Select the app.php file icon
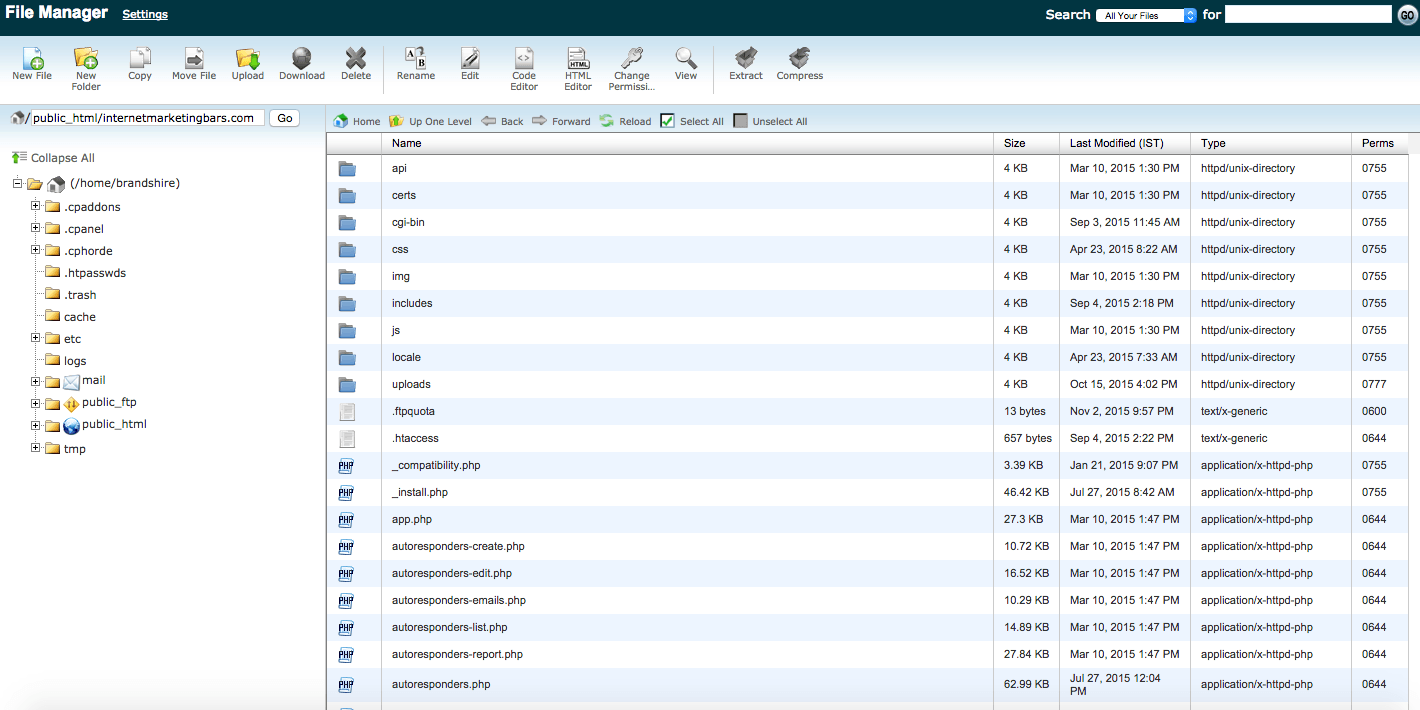The height and width of the screenshot is (710, 1420). (x=346, y=520)
